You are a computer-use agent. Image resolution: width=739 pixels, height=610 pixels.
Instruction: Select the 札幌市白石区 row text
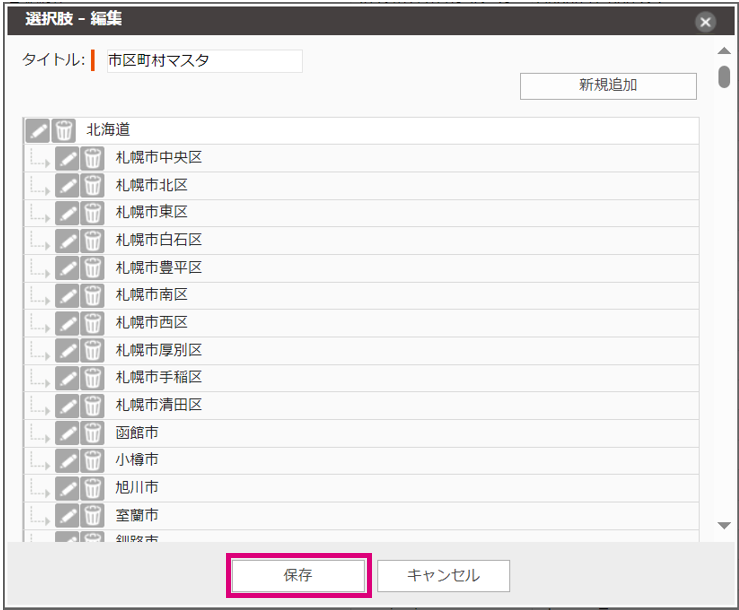(159, 240)
